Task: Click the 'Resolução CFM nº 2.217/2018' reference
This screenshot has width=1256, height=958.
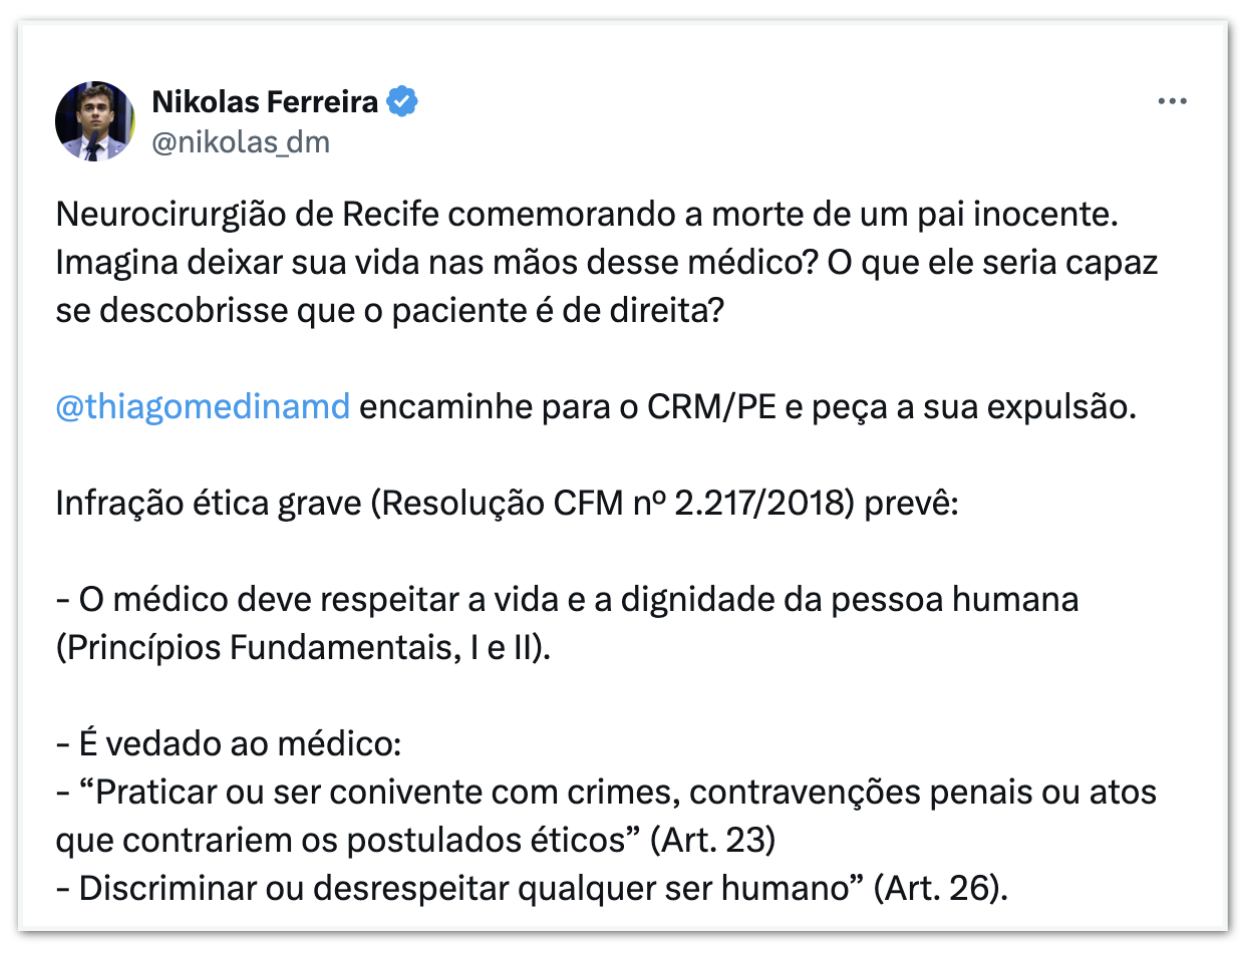Action: (x=612, y=502)
